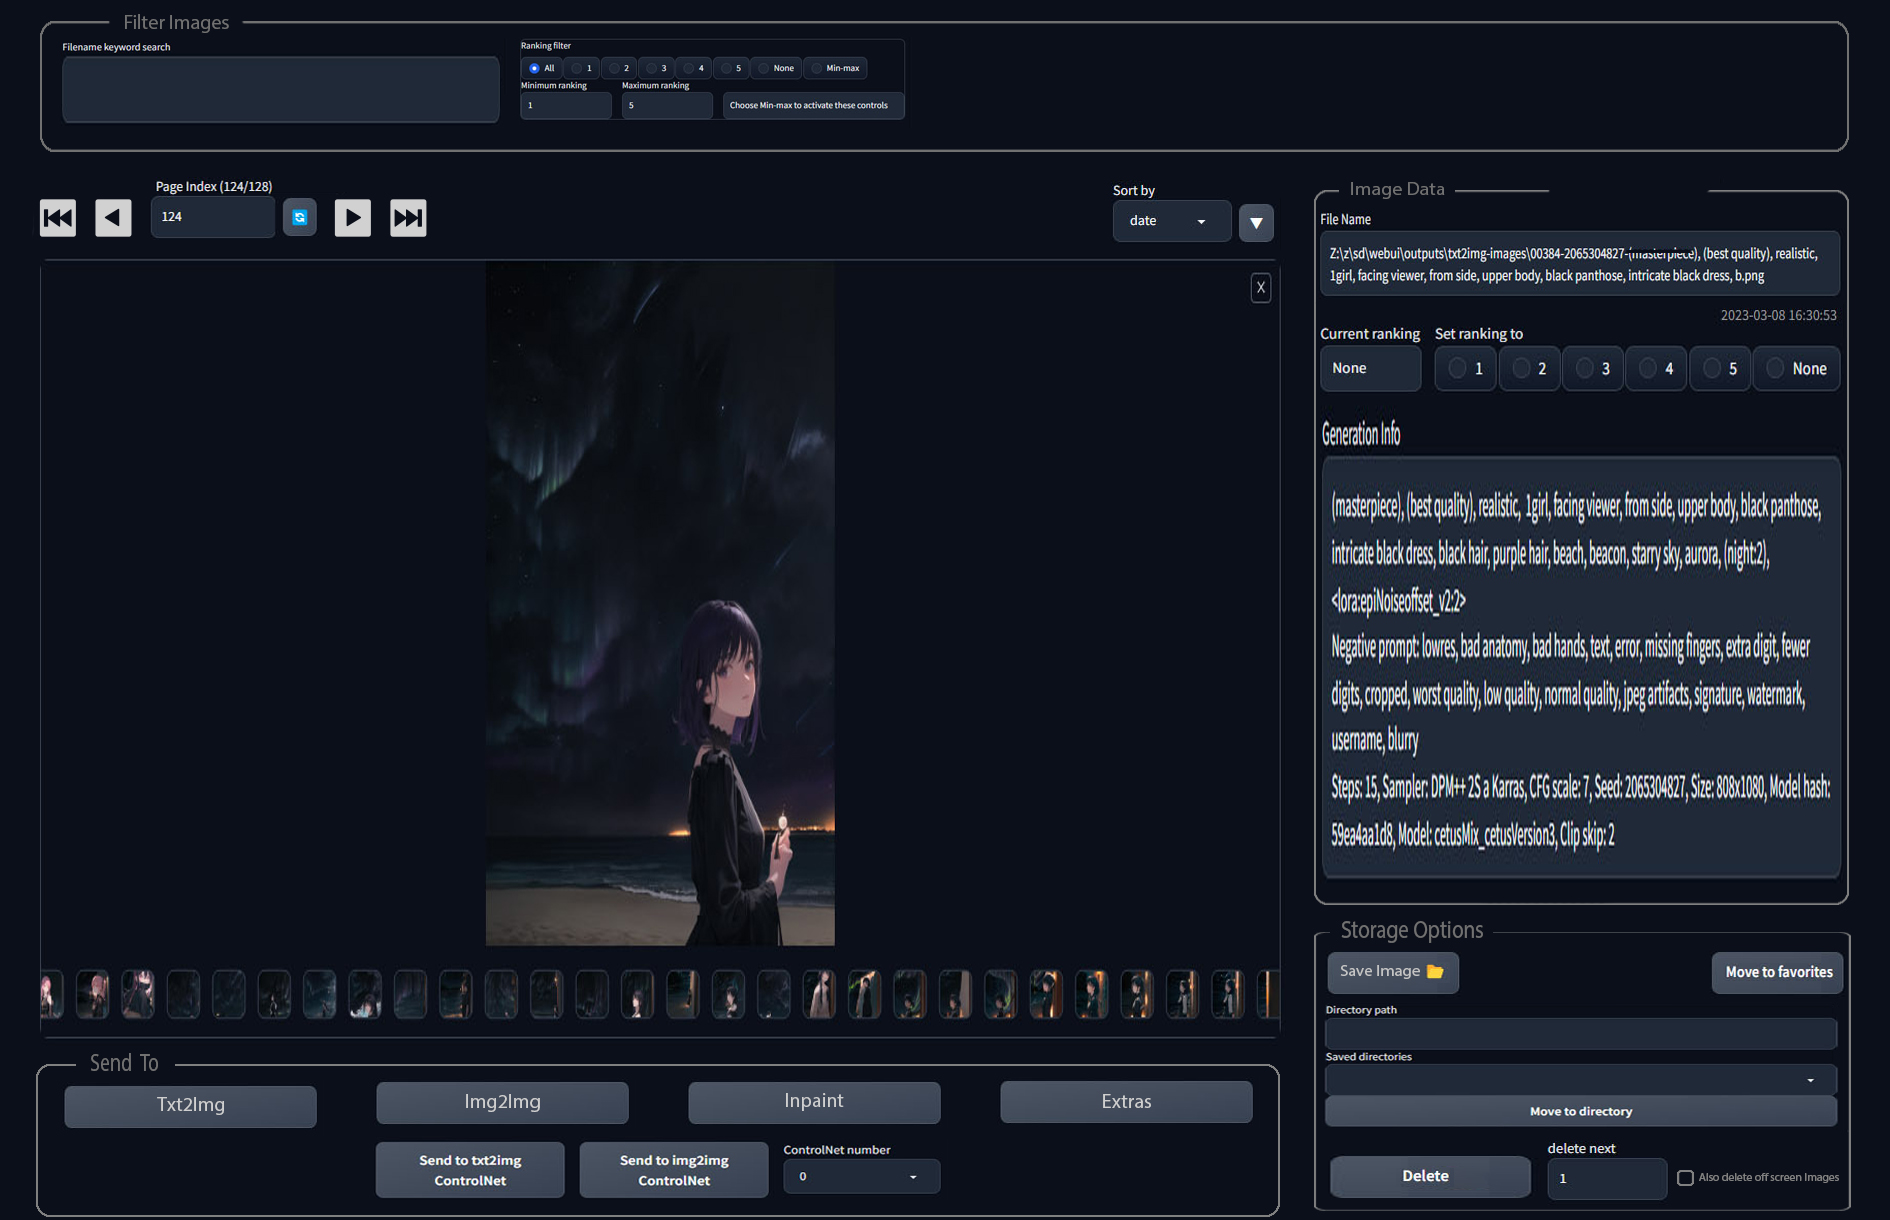The width and height of the screenshot is (1890, 1220).
Task: Send the image to Inpaint
Action: point(813,1102)
